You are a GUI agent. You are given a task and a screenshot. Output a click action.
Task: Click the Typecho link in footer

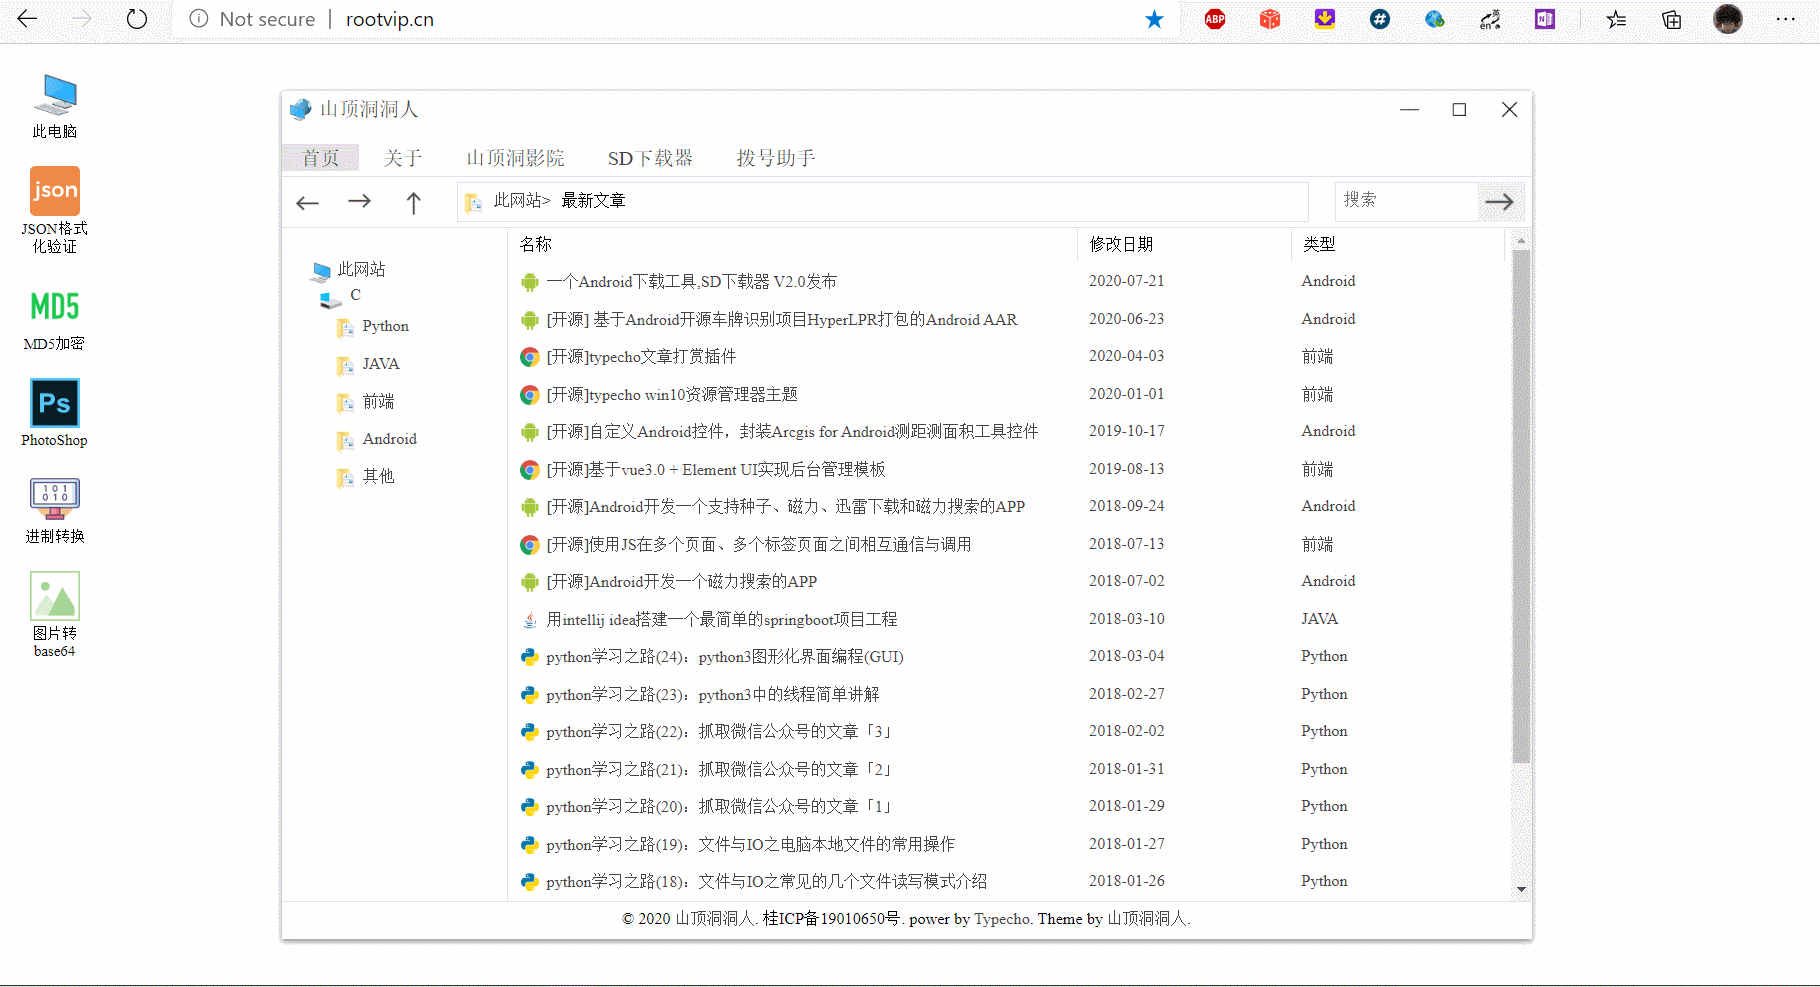[x=1002, y=919]
